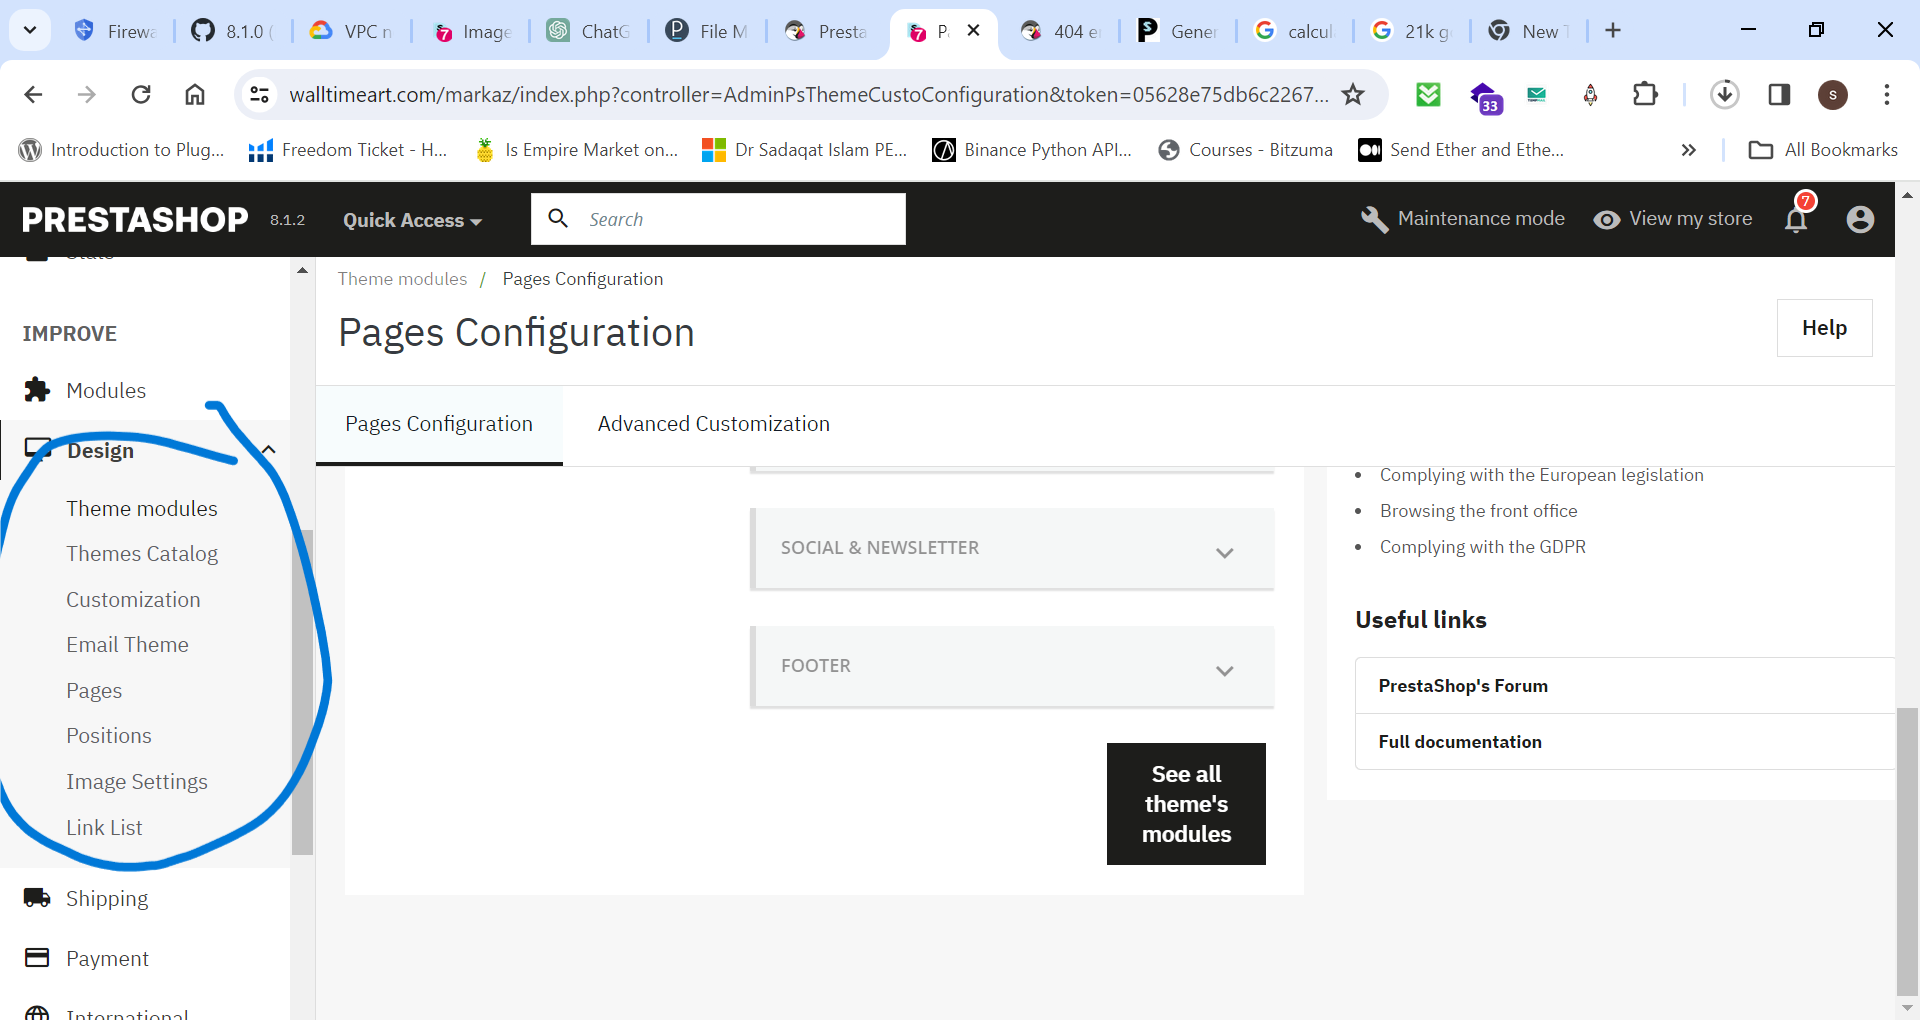The width and height of the screenshot is (1920, 1020).
Task: Click the browser address bar URL
Action: [x=808, y=94]
